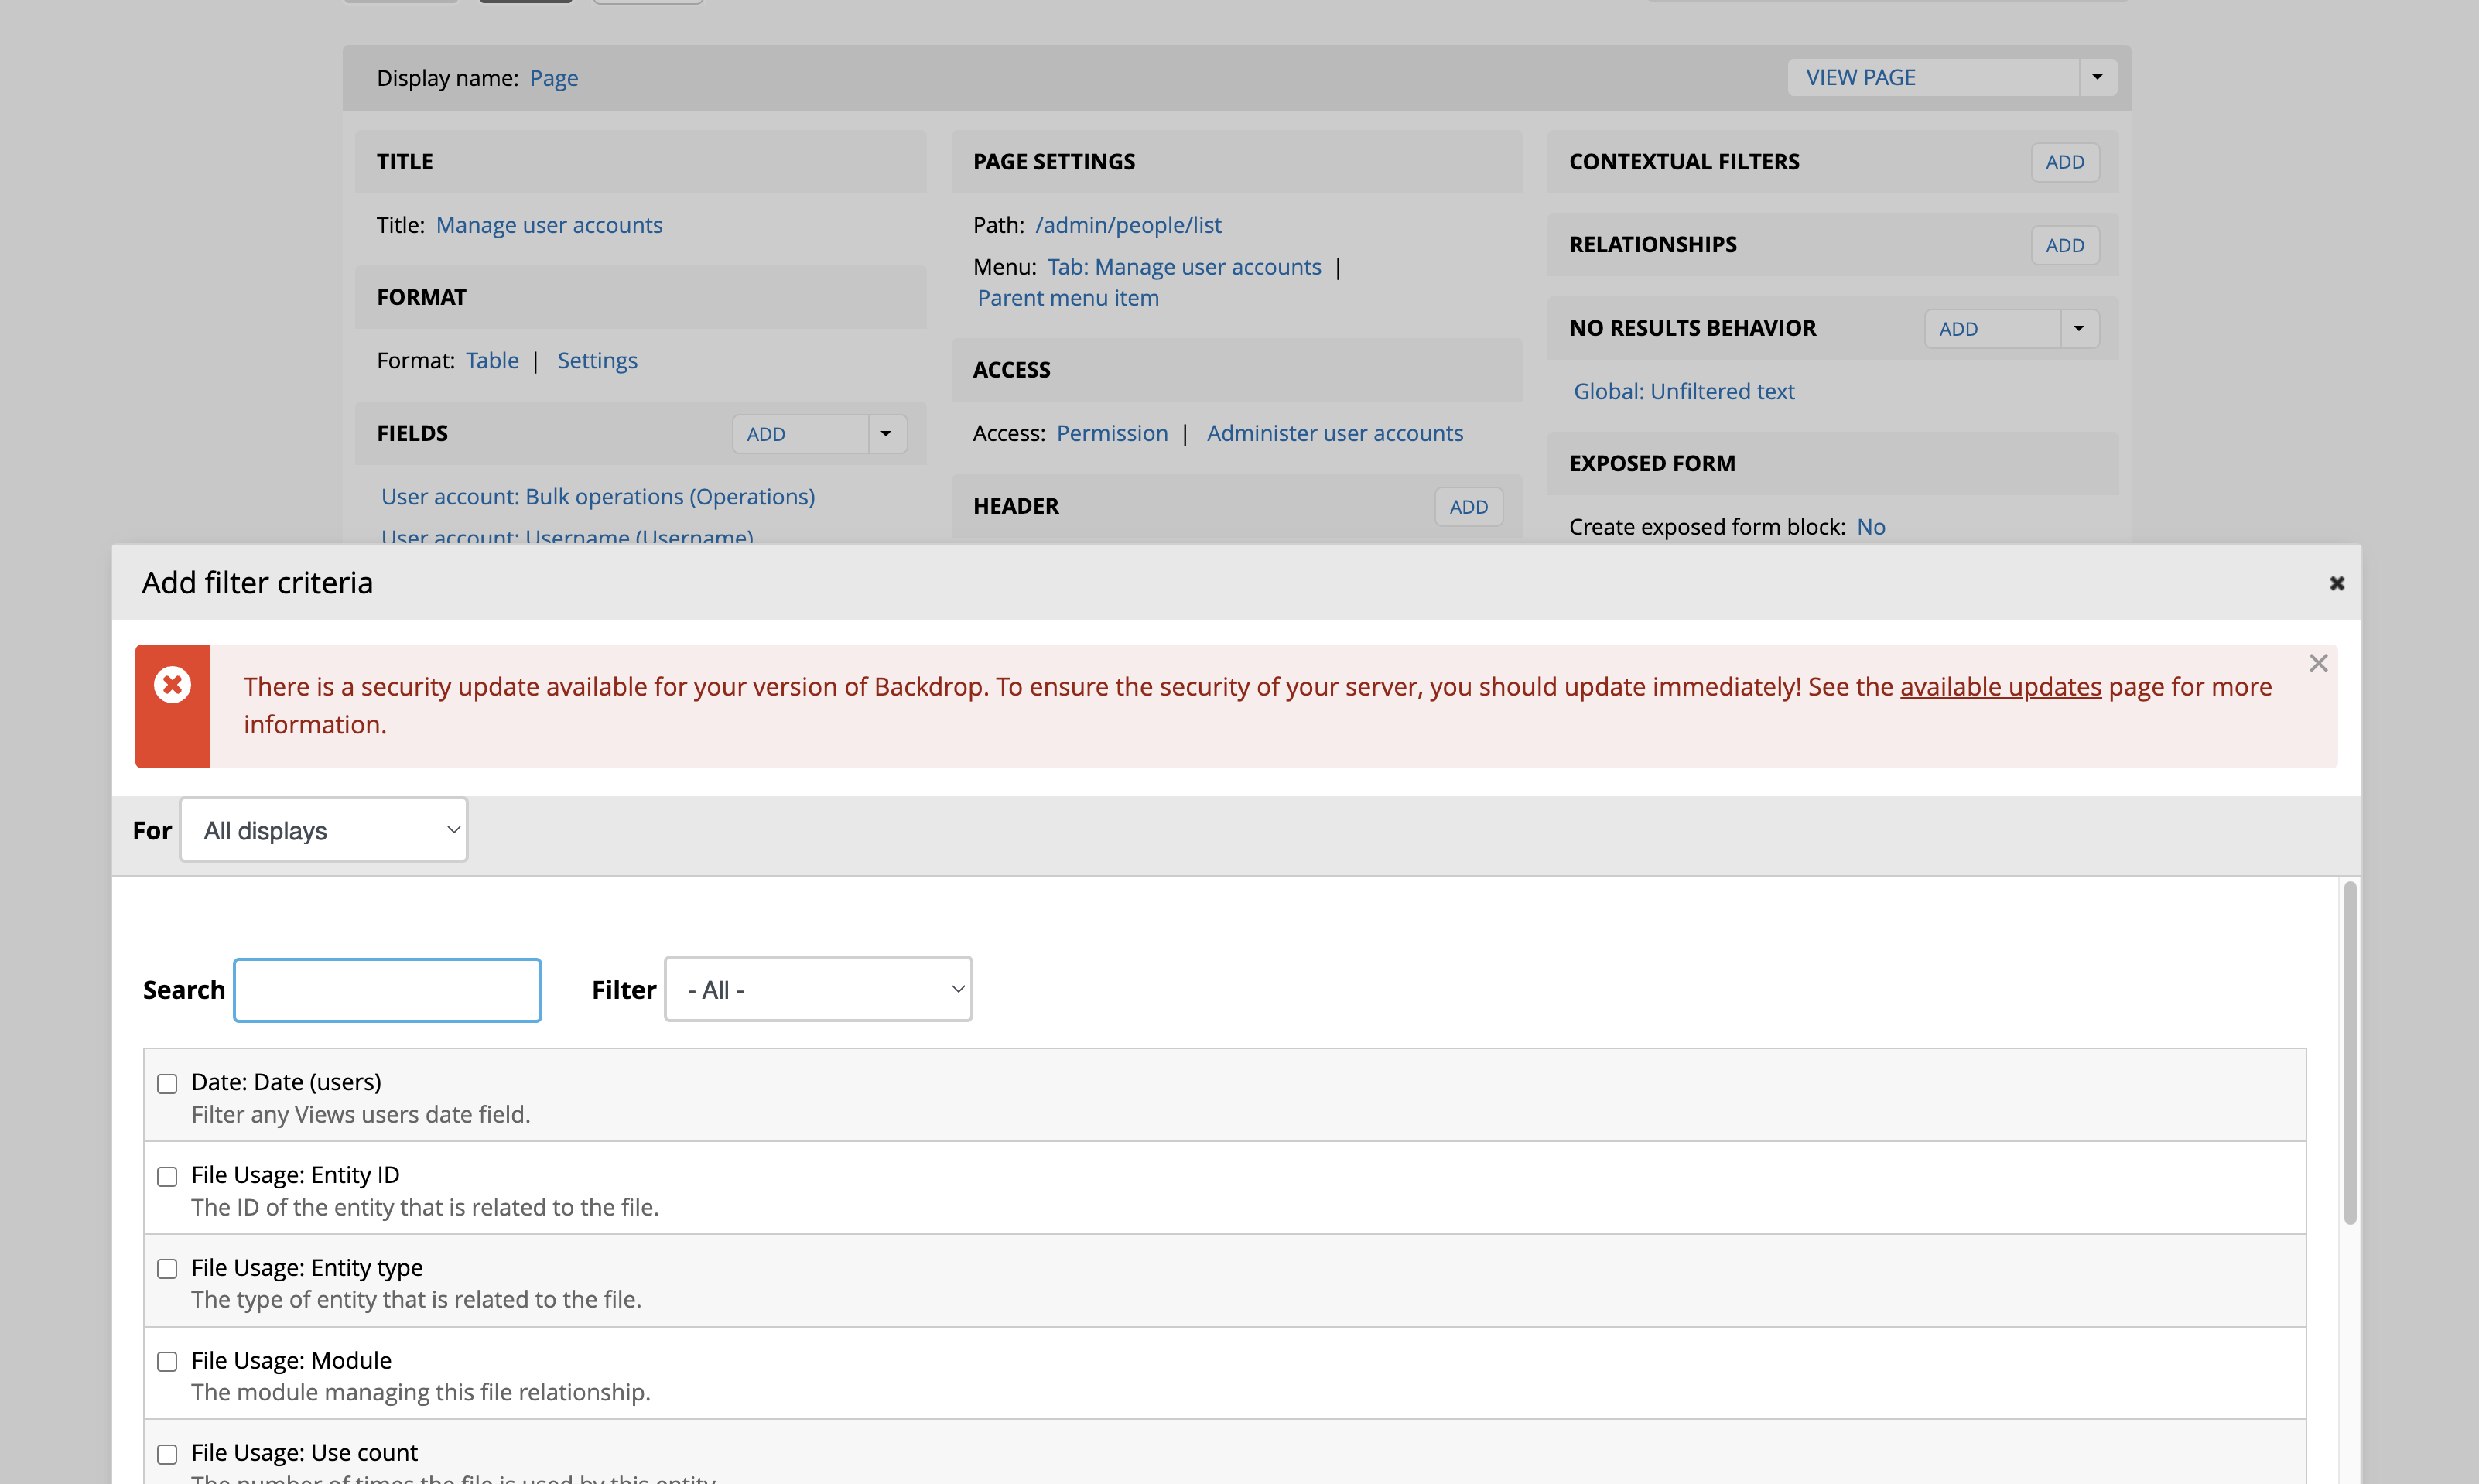The image size is (2479, 1484).
Task: Open the 'Manage user accounts' title link
Action: click(x=549, y=224)
